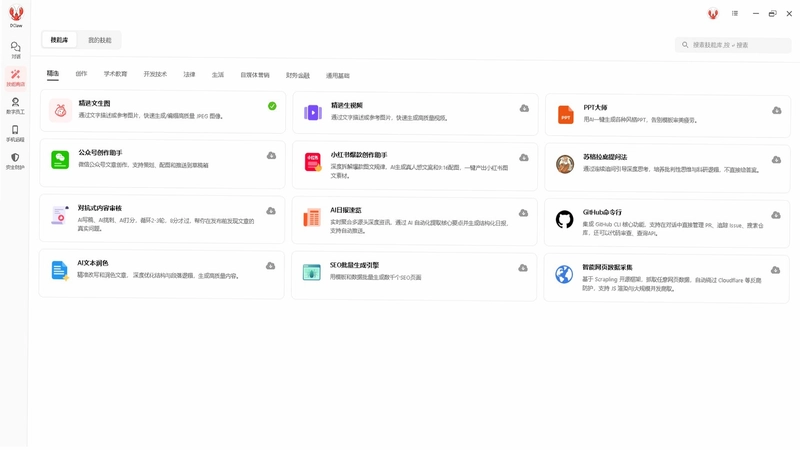Click the orange PPT file icon
The image size is (800, 450).
[565, 115]
